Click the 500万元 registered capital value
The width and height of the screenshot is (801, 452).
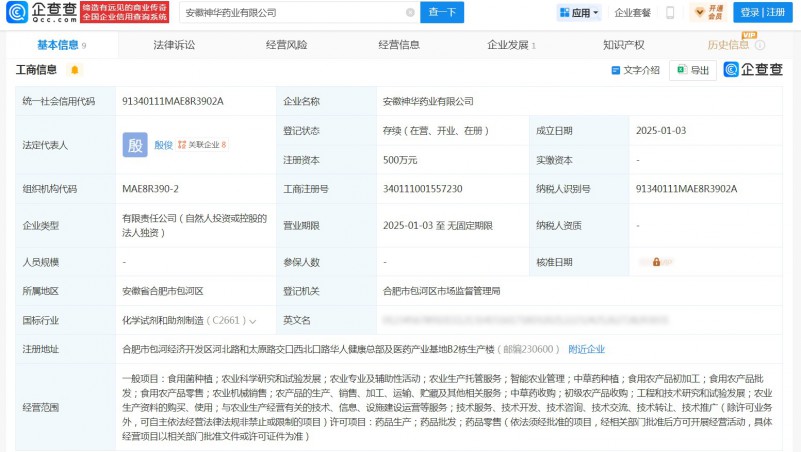(400, 160)
